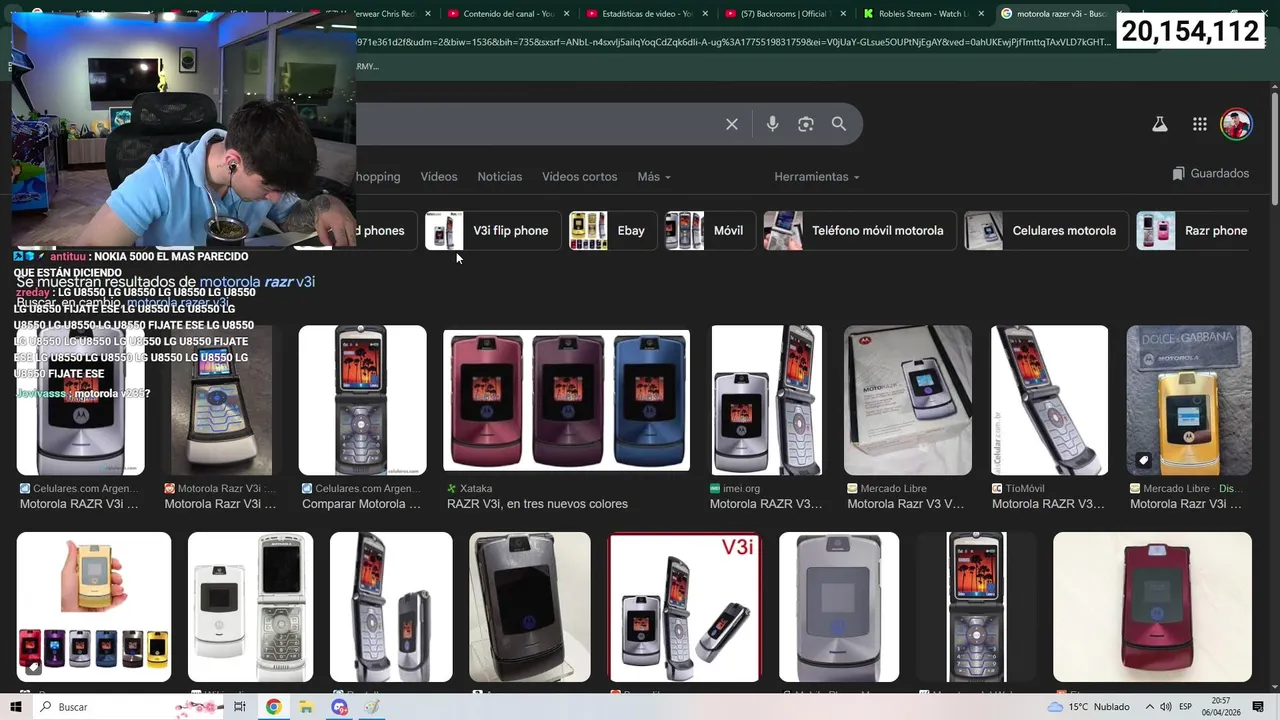Open dark red closed Razr image
This screenshot has width=1280, height=720.
click(1152, 607)
